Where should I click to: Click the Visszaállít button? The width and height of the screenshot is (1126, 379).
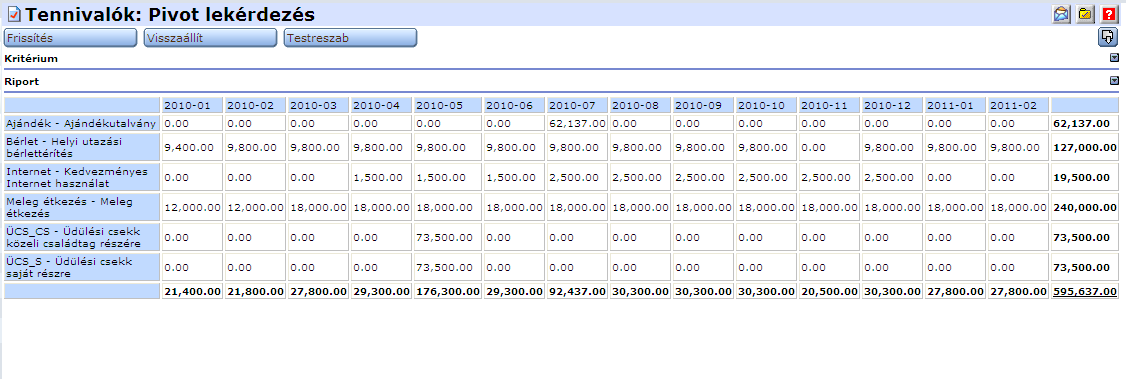(x=210, y=38)
